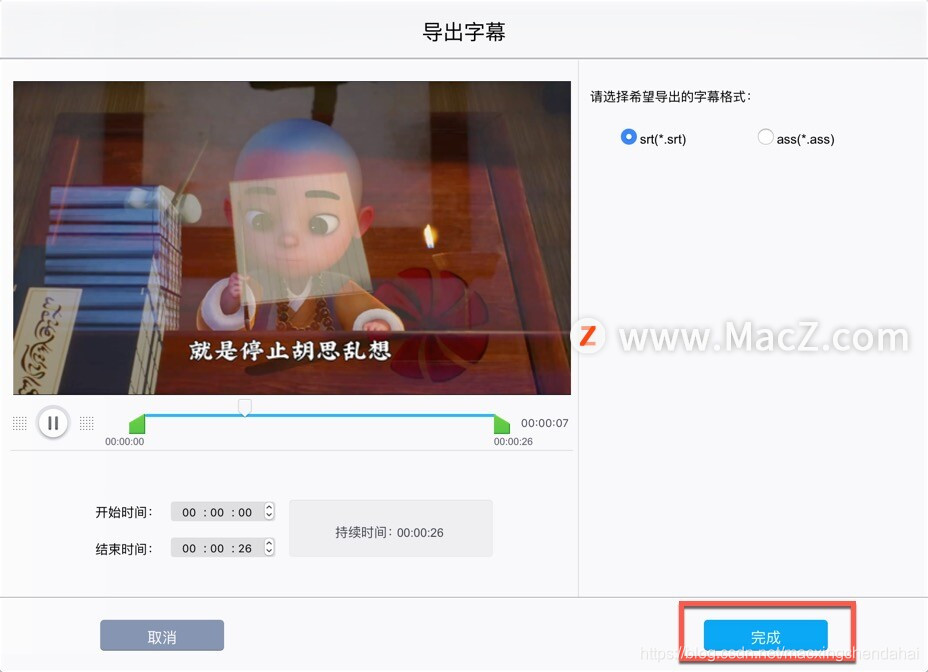Click the blue 完成 button to finish export

[765, 635]
